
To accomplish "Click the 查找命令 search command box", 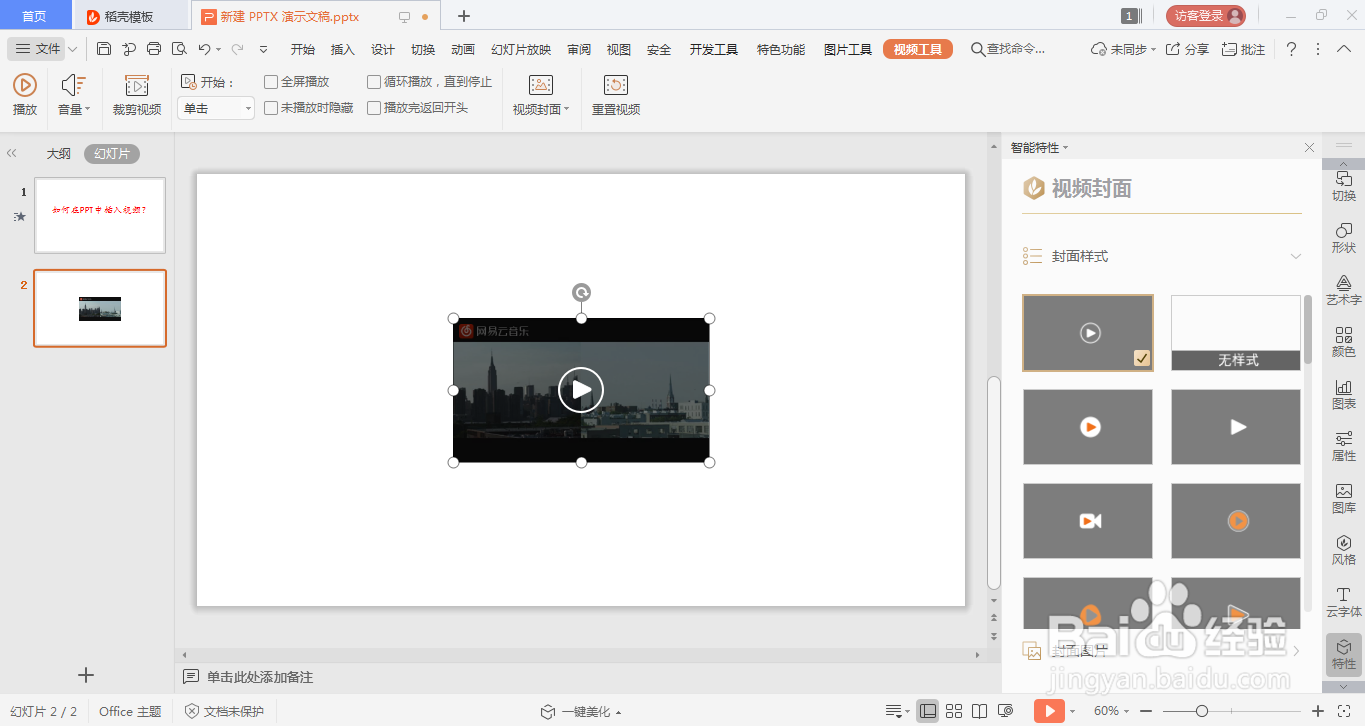I will 1008,49.
